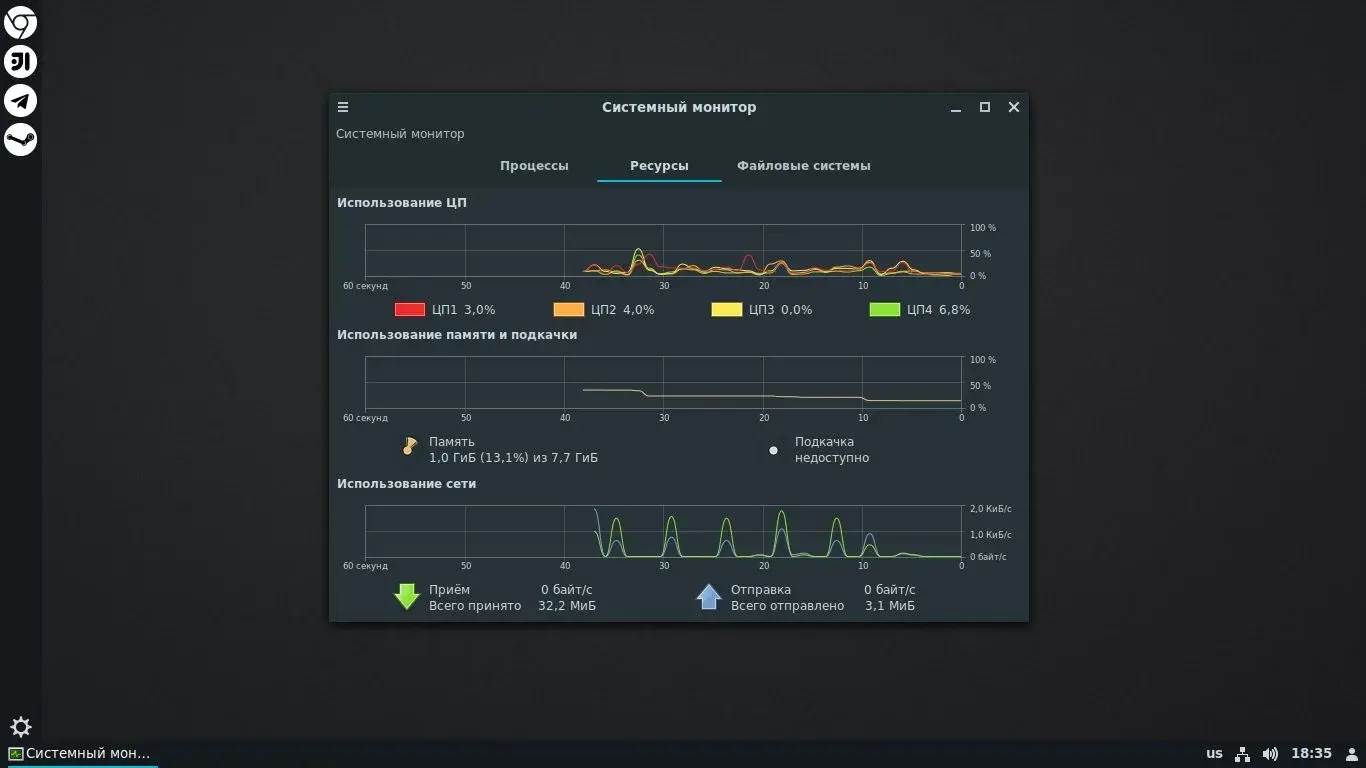Click the red ЦП1 color swatch
1366x768 pixels.
click(410, 310)
